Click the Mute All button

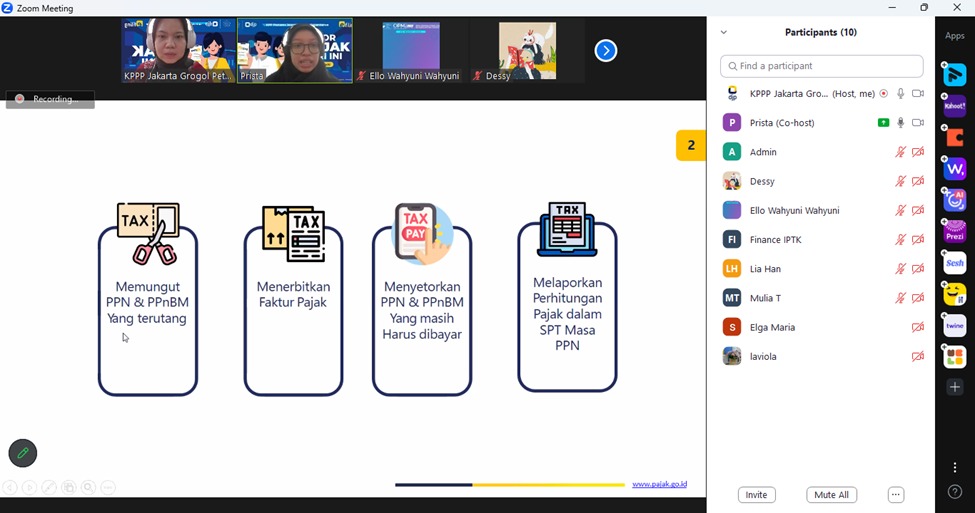tap(831, 495)
